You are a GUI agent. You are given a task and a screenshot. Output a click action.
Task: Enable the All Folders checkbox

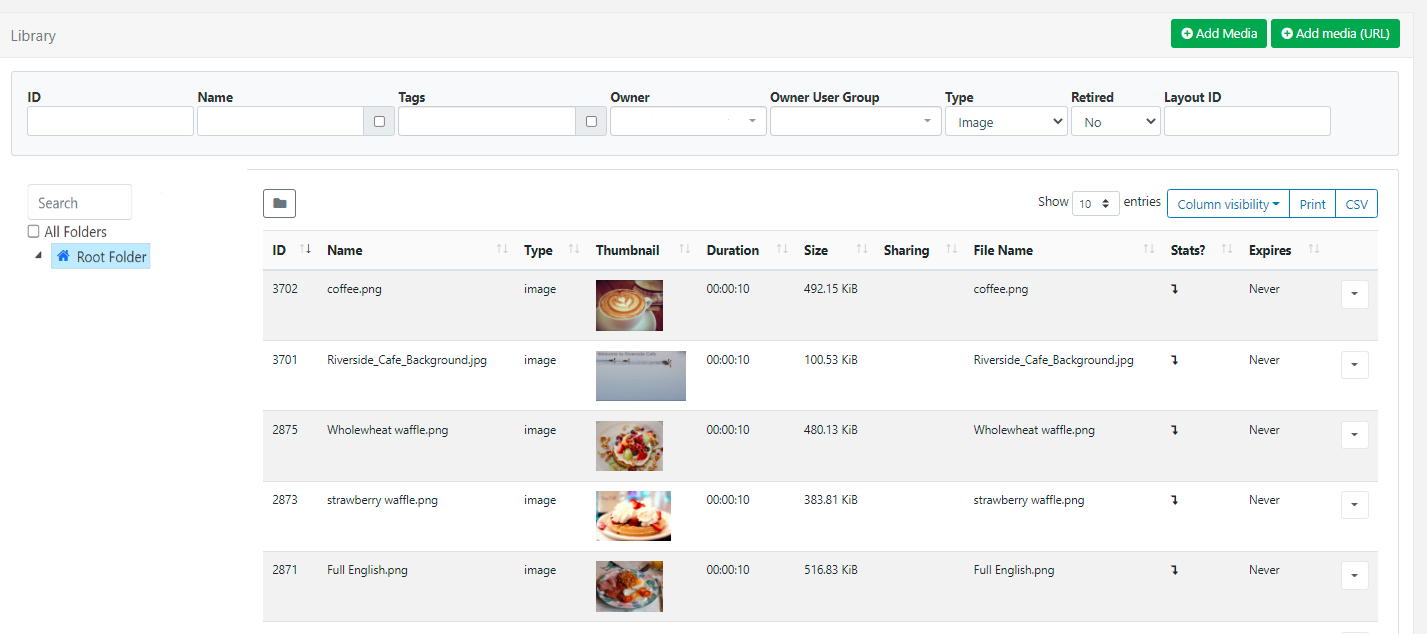coord(34,232)
